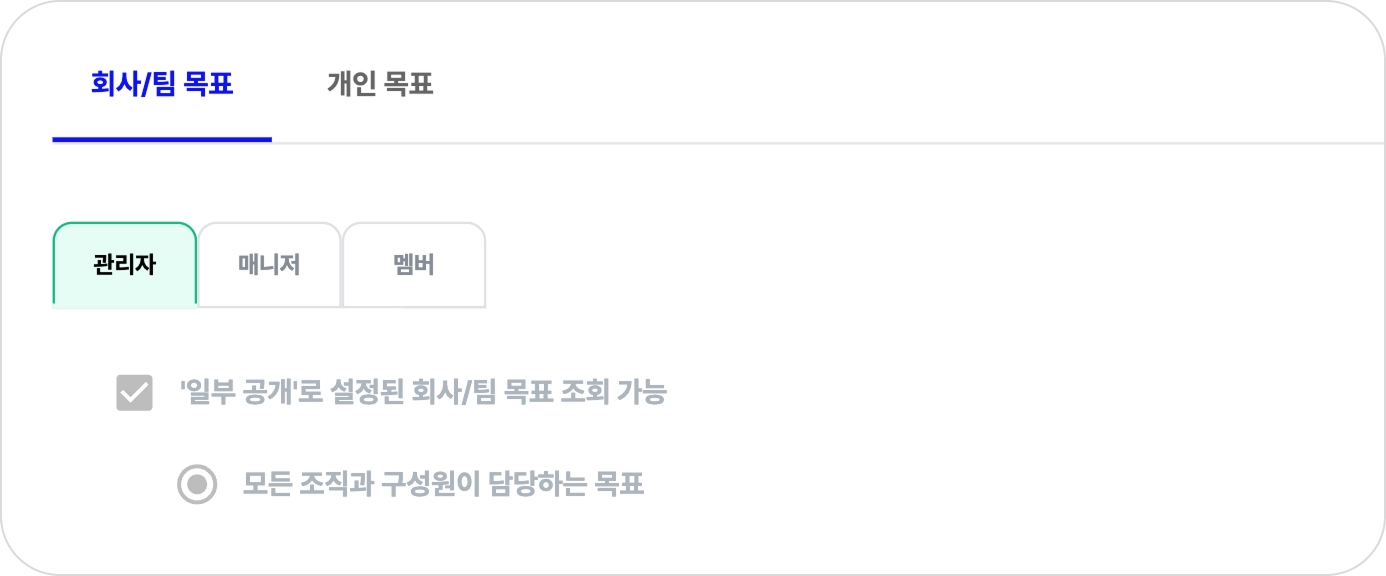The width and height of the screenshot is (1386, 576).
Task: Click the '일부 공개'로 설정된 회사/팀 목표 label
Action: (422, 393)
